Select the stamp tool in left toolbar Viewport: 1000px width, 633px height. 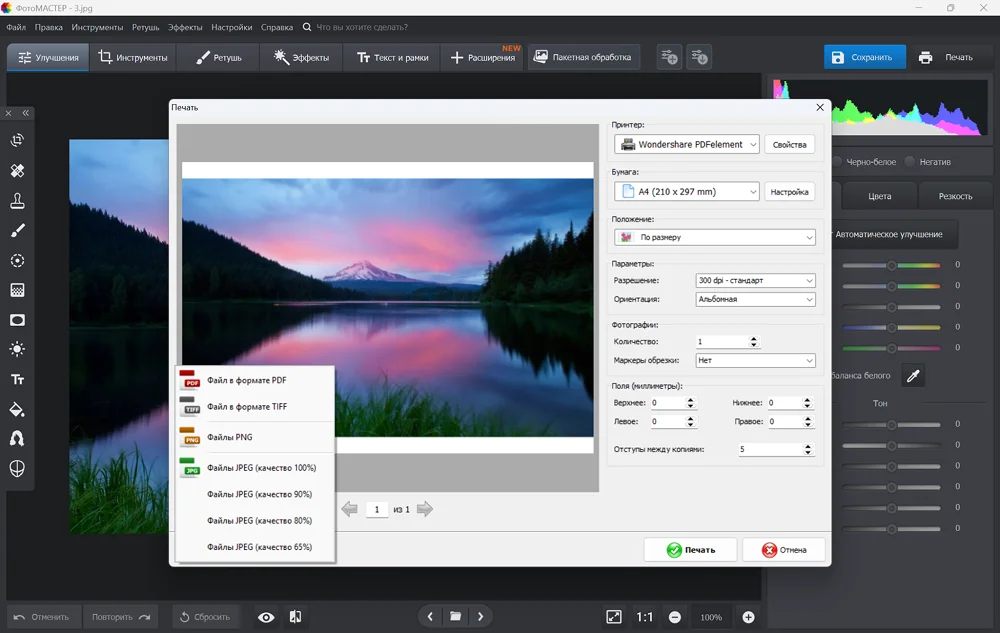coord(17,201)
